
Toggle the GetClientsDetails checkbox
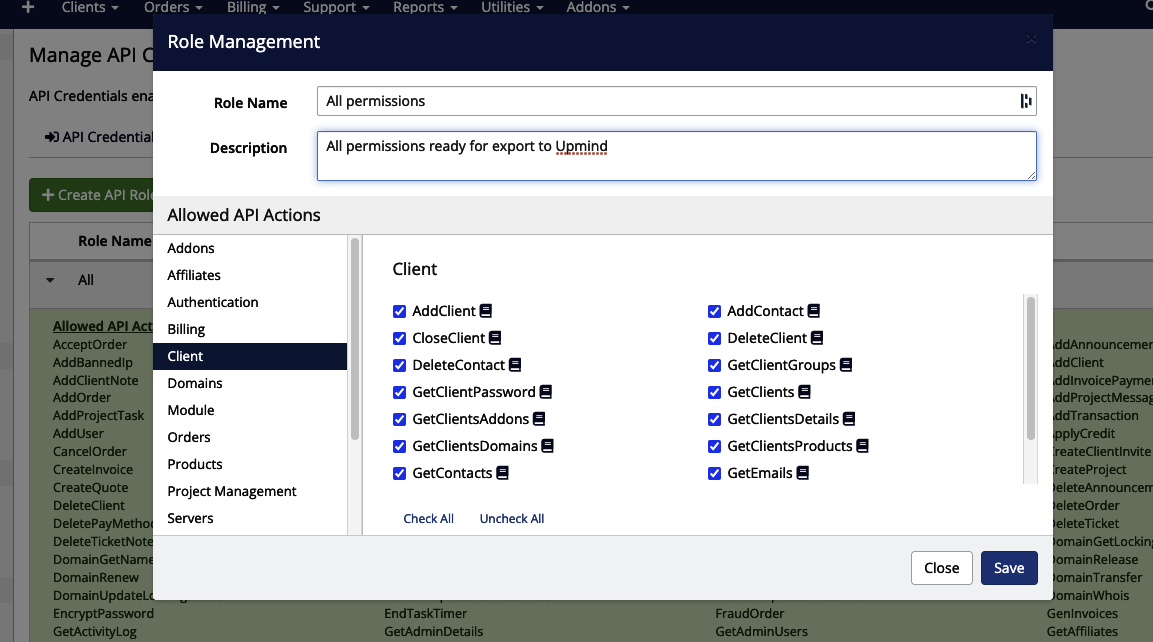[714, 419]
